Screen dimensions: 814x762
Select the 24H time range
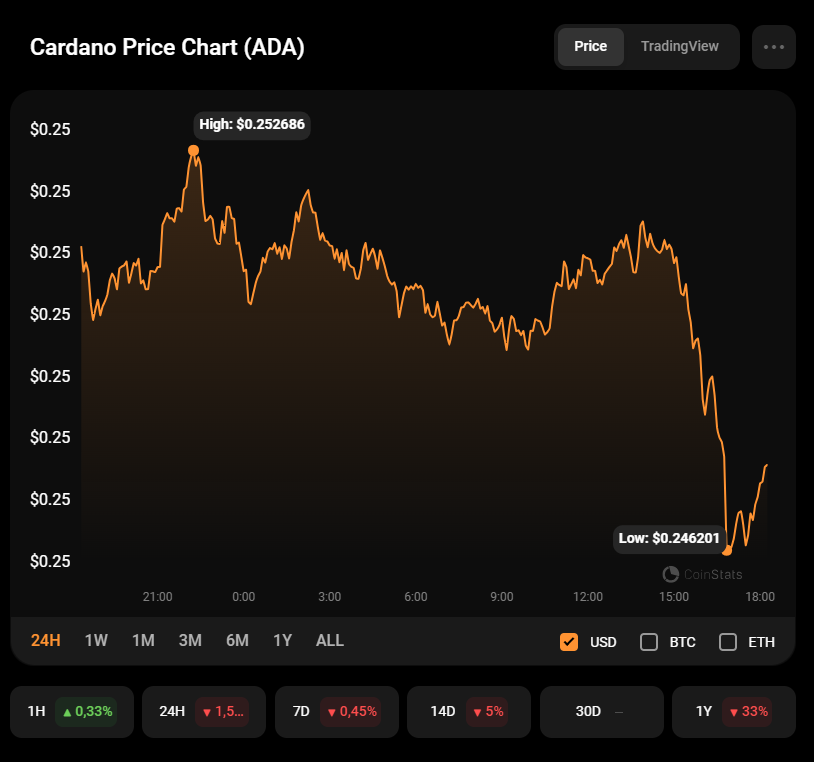click(46, 640)
